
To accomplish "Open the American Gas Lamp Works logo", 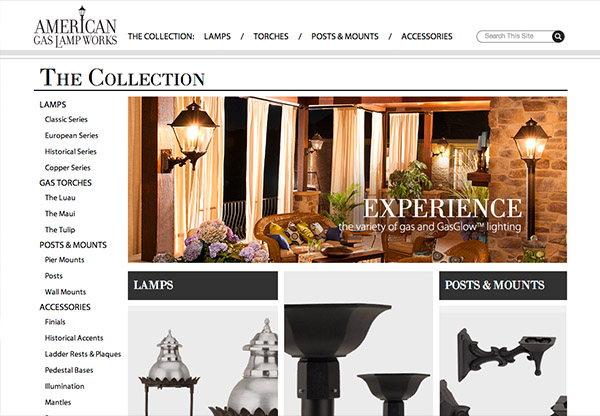I will (x=75, y=27).
